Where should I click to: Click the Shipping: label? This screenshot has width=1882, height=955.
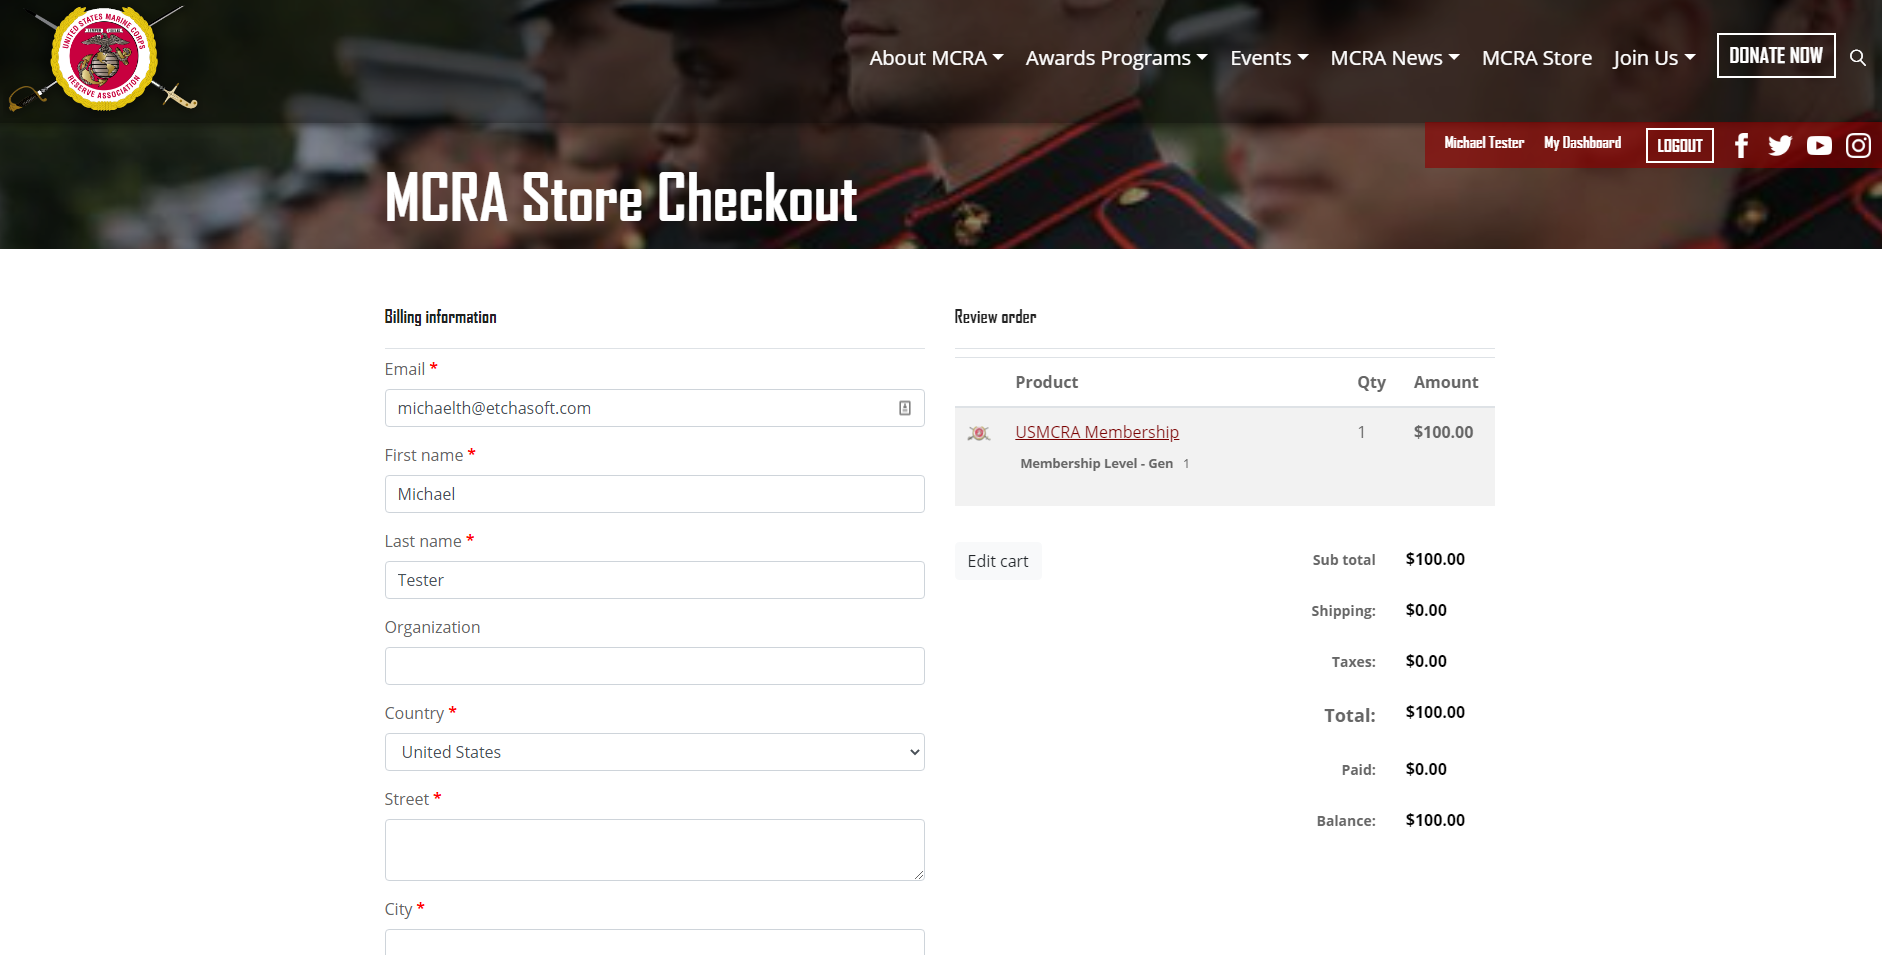(x=1343, y=611)
